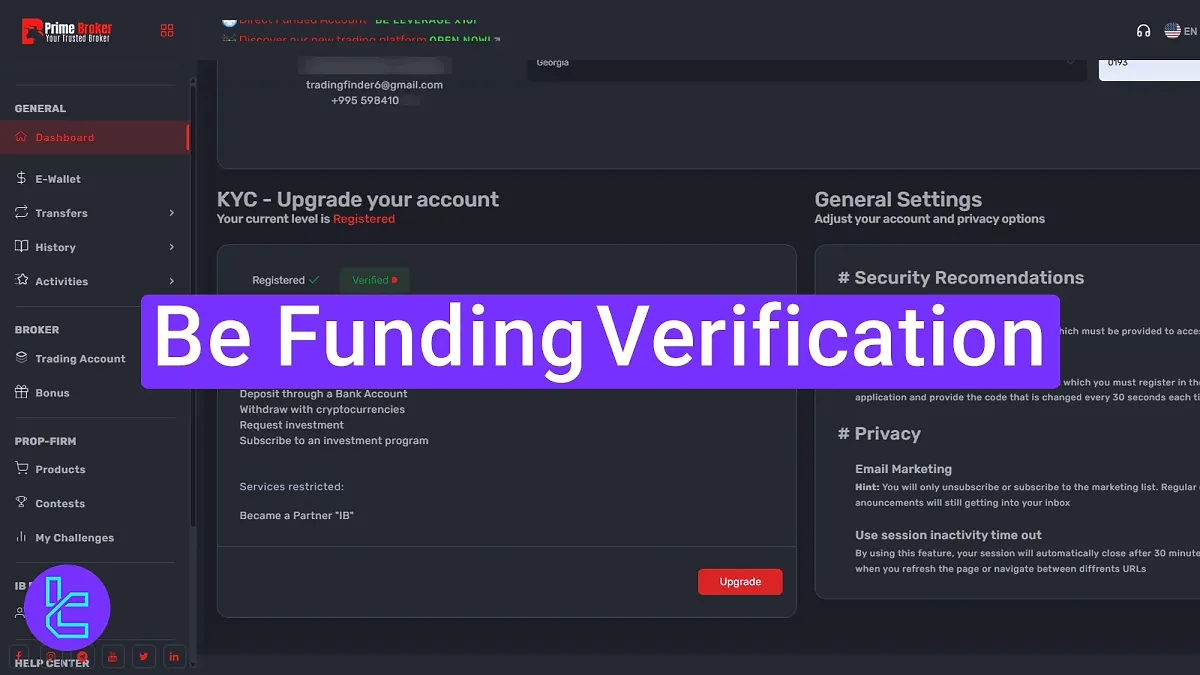Switch to the Verified tab
Viewport: 1200px width, 675px height.
click(x=374, y=280)
